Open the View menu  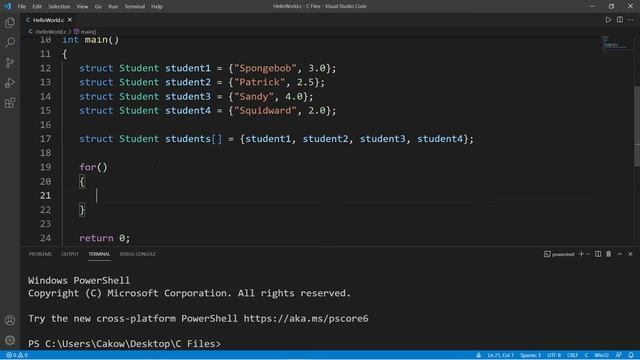(82, 6)
